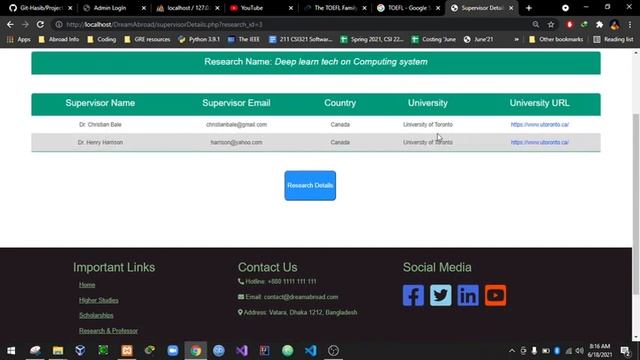Viewport: 640px width, 360px height.
Task: Open the Research & Professor footer link
Action: (108, 331)
